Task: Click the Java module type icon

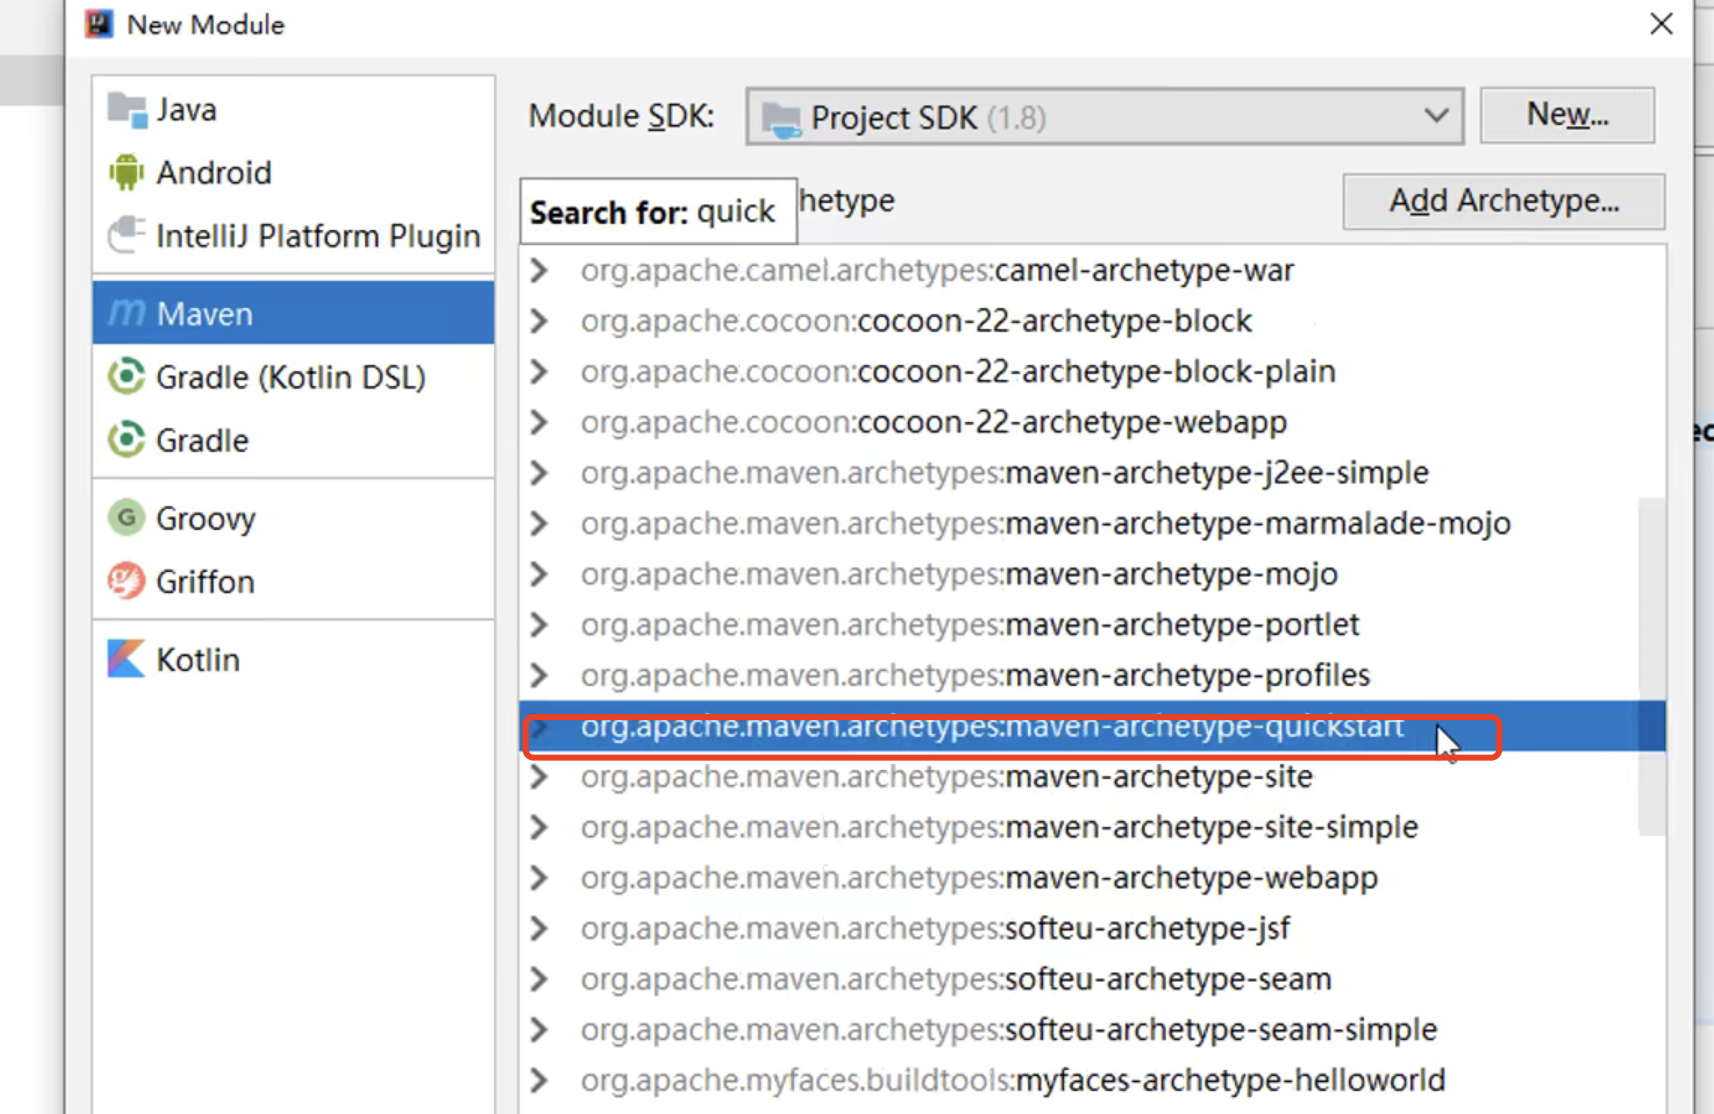Action: tap(127, 109)
